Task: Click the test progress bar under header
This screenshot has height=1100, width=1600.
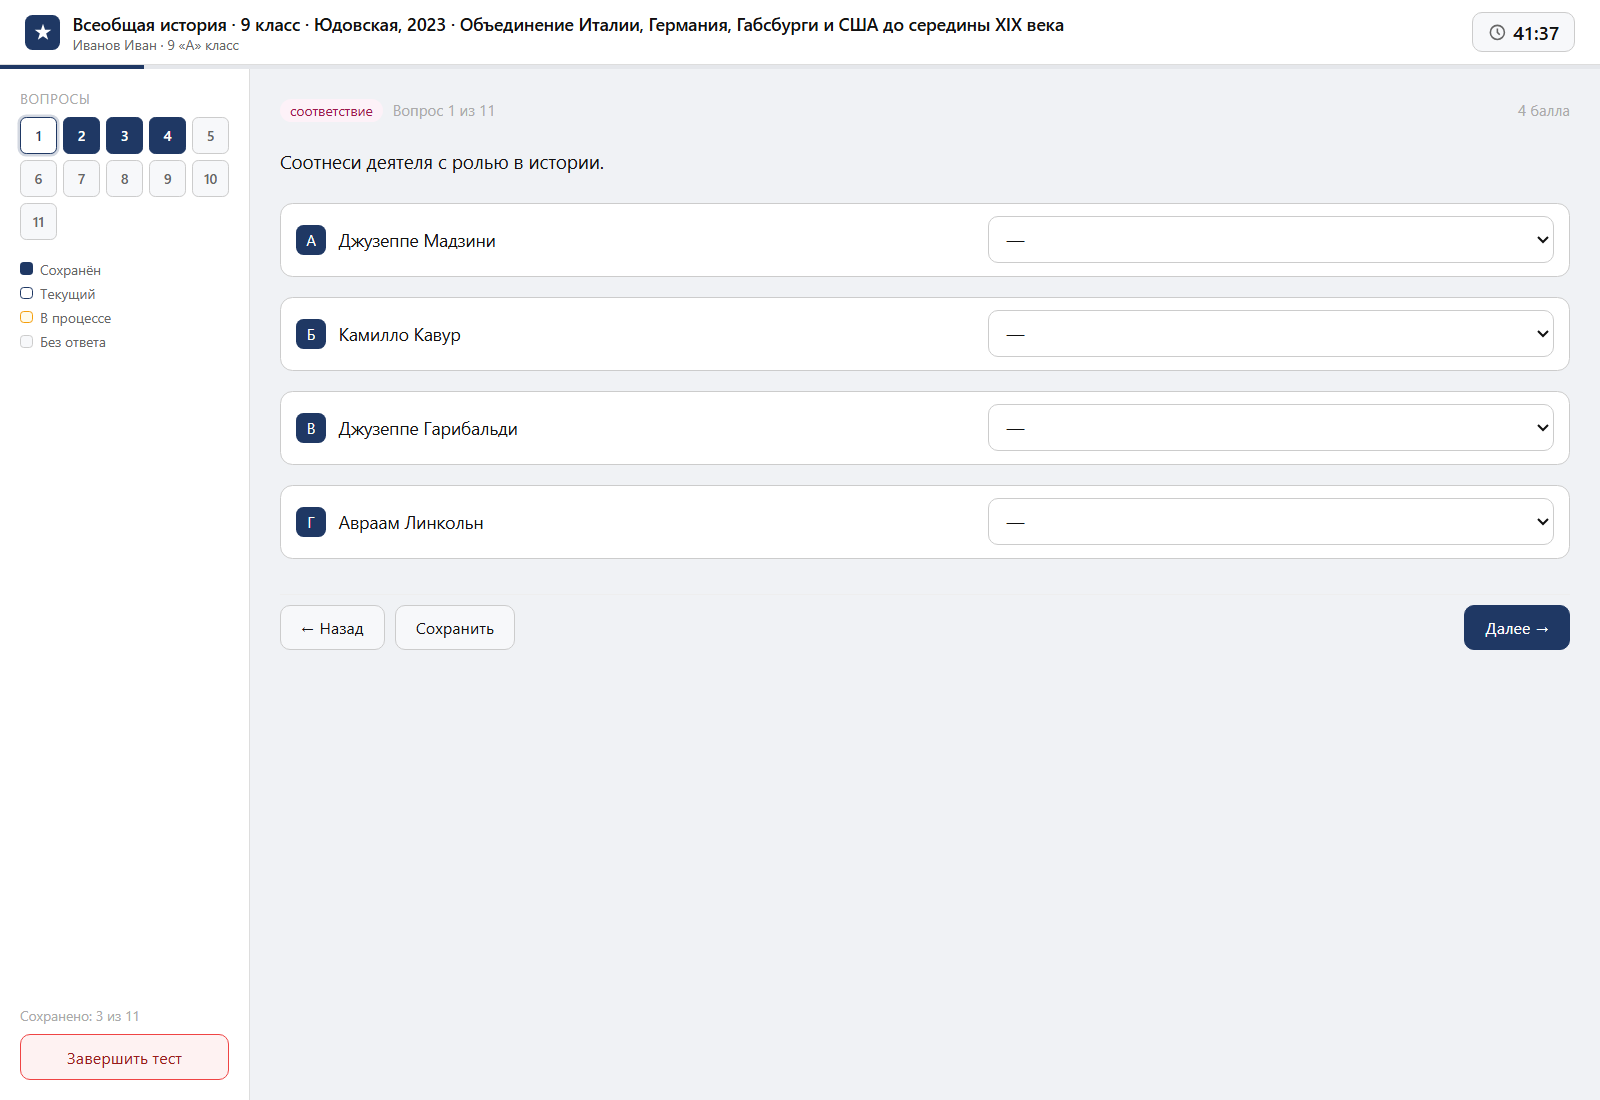Action: click(x=800, y=67)
